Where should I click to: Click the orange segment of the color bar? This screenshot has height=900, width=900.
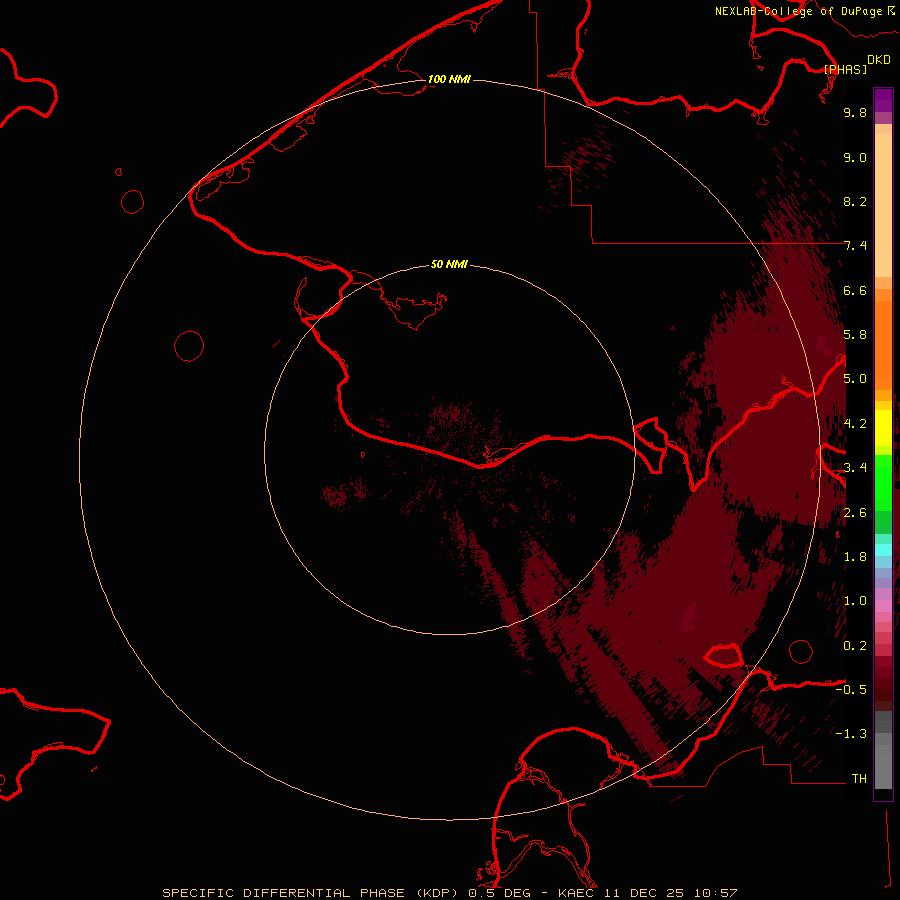(x=883, y=346)
